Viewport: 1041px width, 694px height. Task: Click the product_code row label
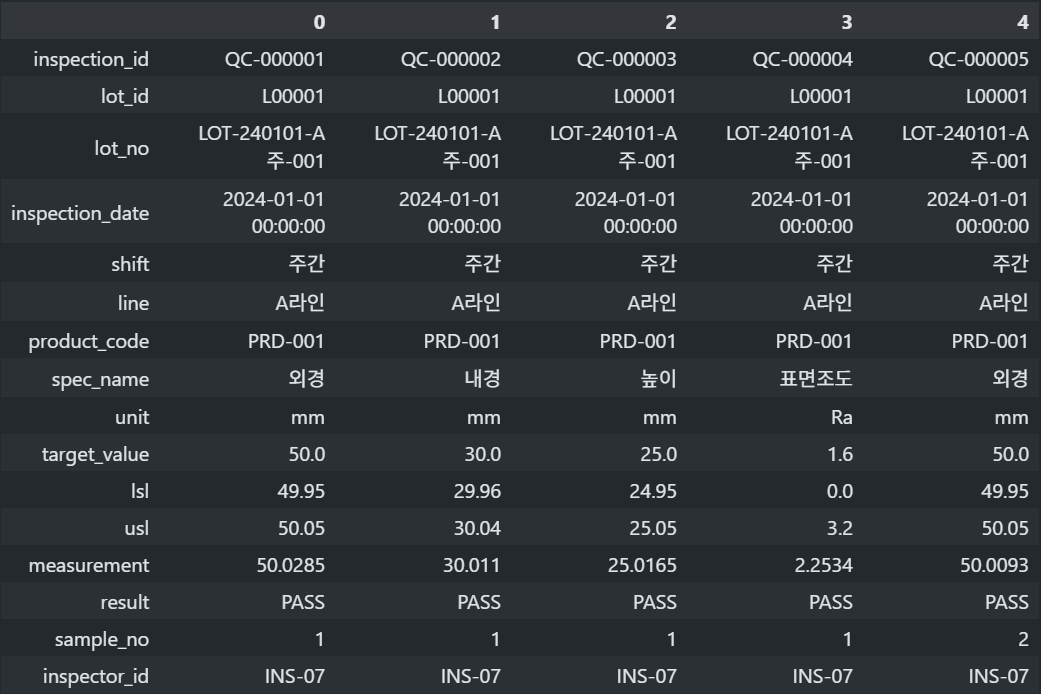tap(88, 341)
